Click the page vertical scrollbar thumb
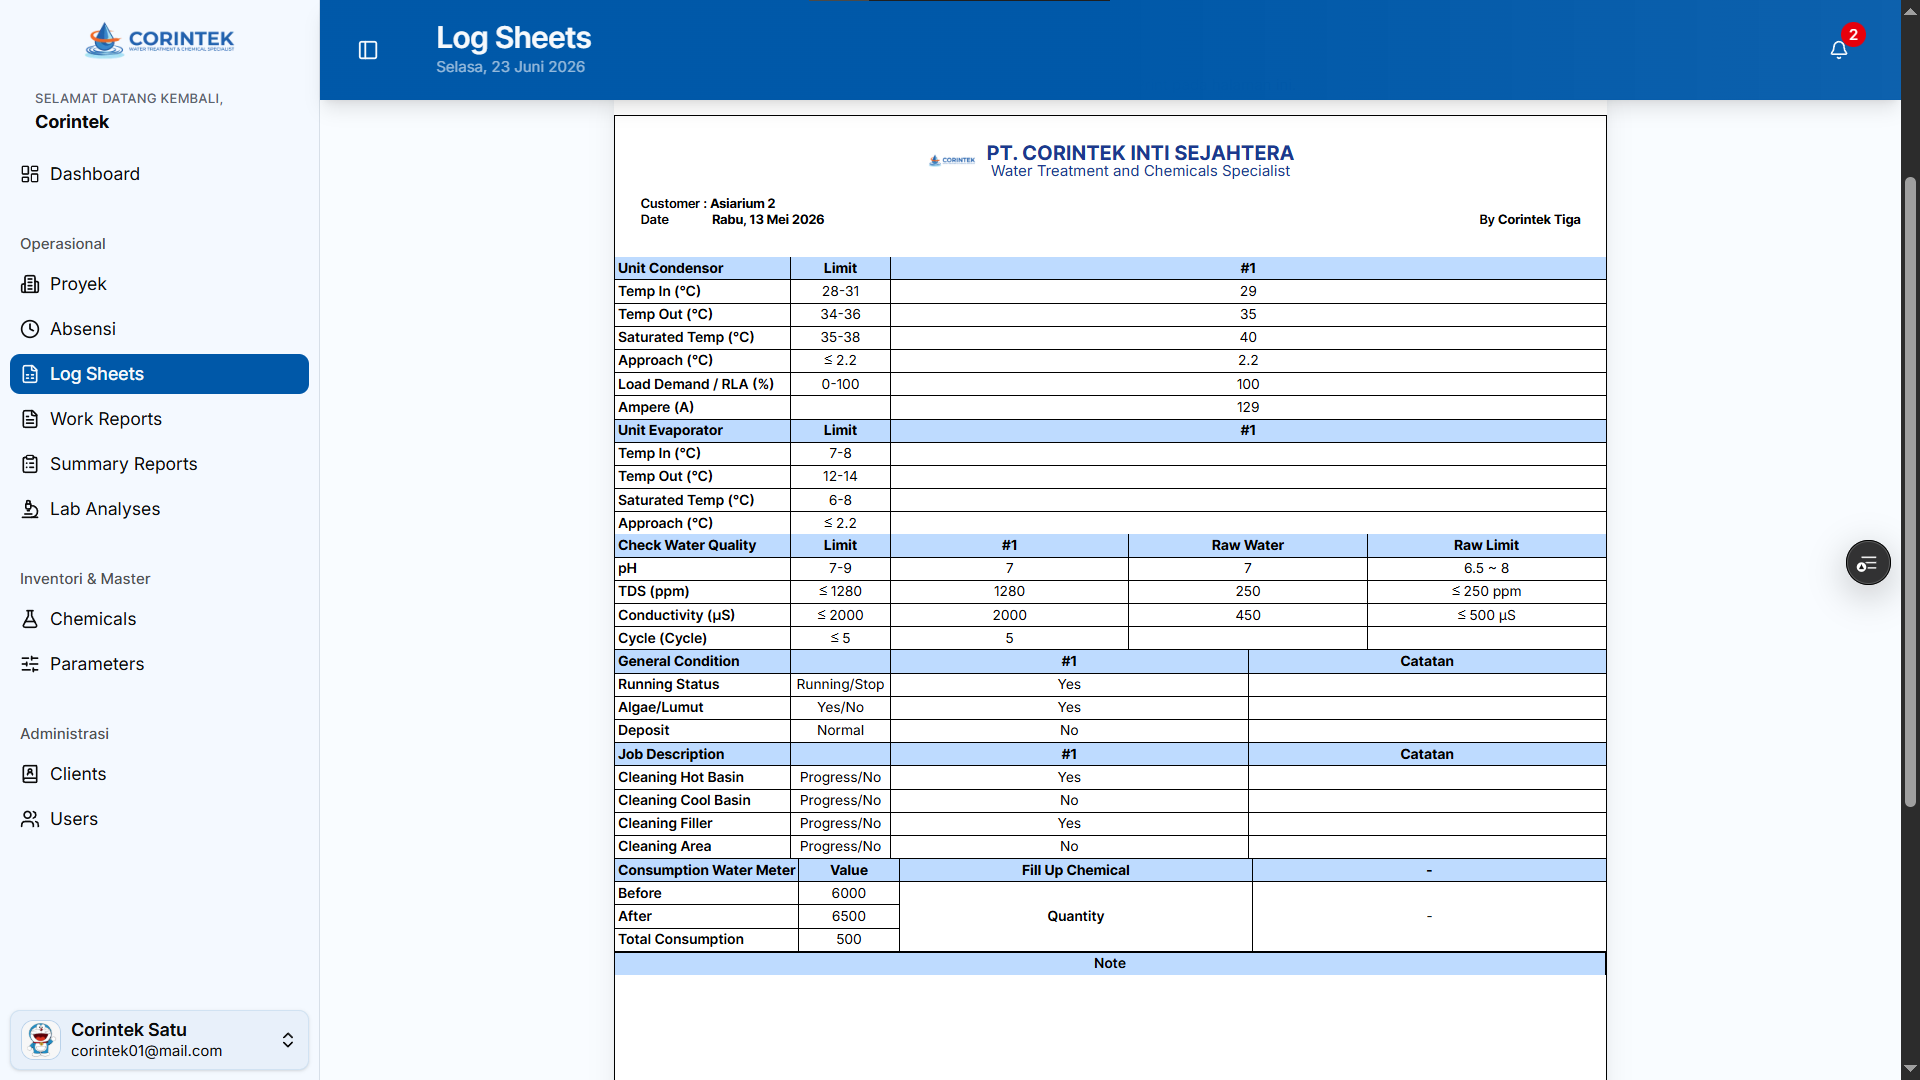Image resolution: width=1920 pixels, height=1080 pixels. coord(1910,492)
